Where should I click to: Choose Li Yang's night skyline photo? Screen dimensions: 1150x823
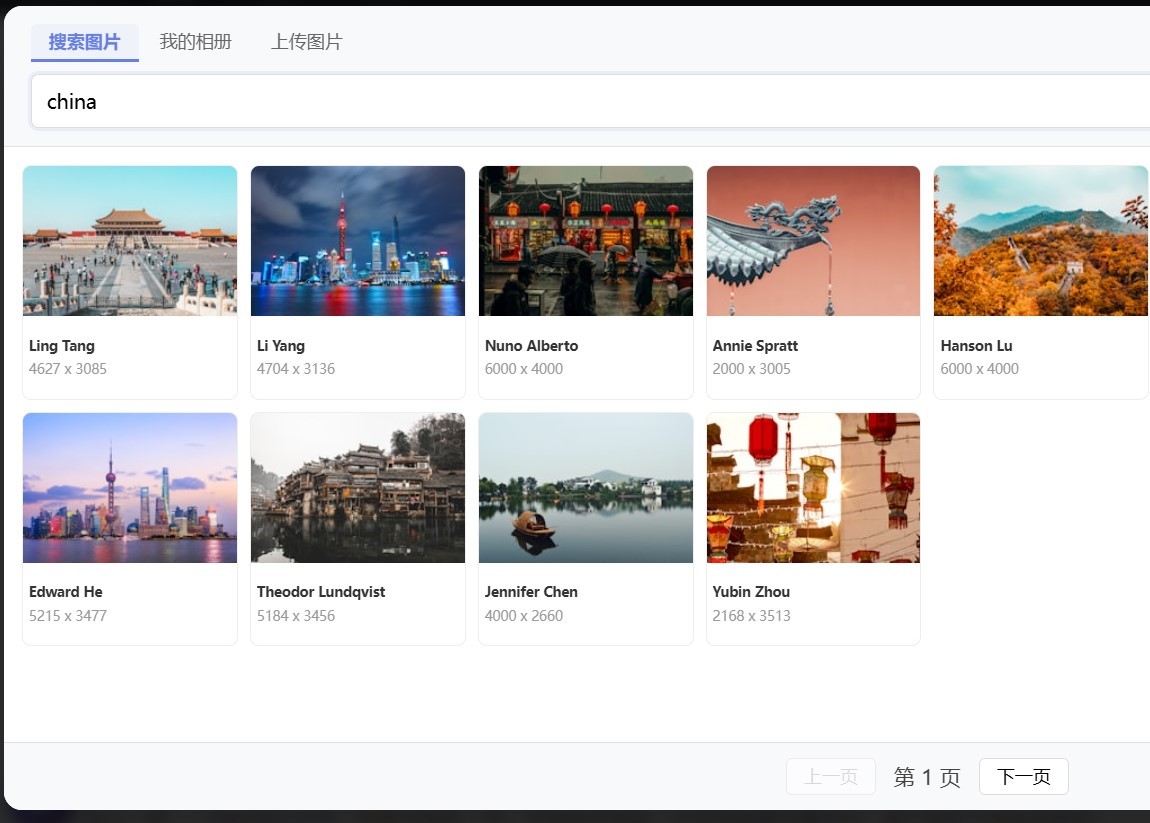tap(357, 241)
